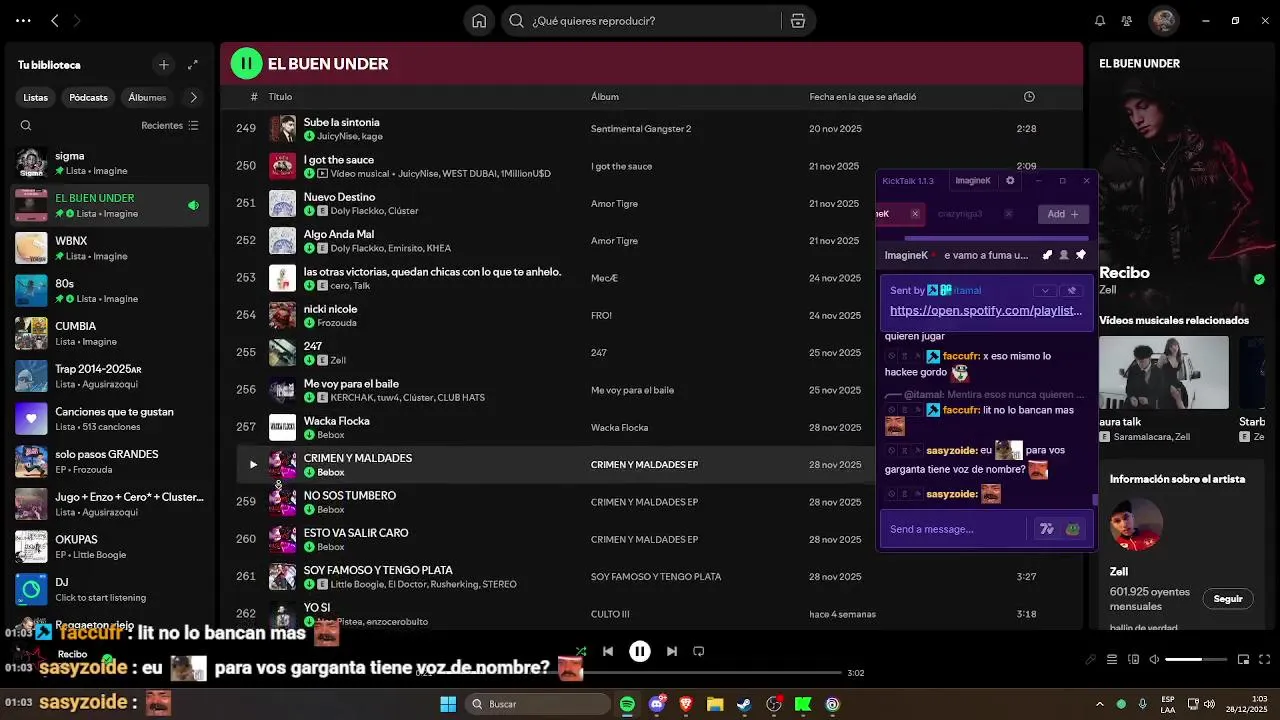Close the crazyniga3 tab in KickTalk
The height and width of the screenshot is (720, 1280).
pyautogui.click(x=1008, y=214)
